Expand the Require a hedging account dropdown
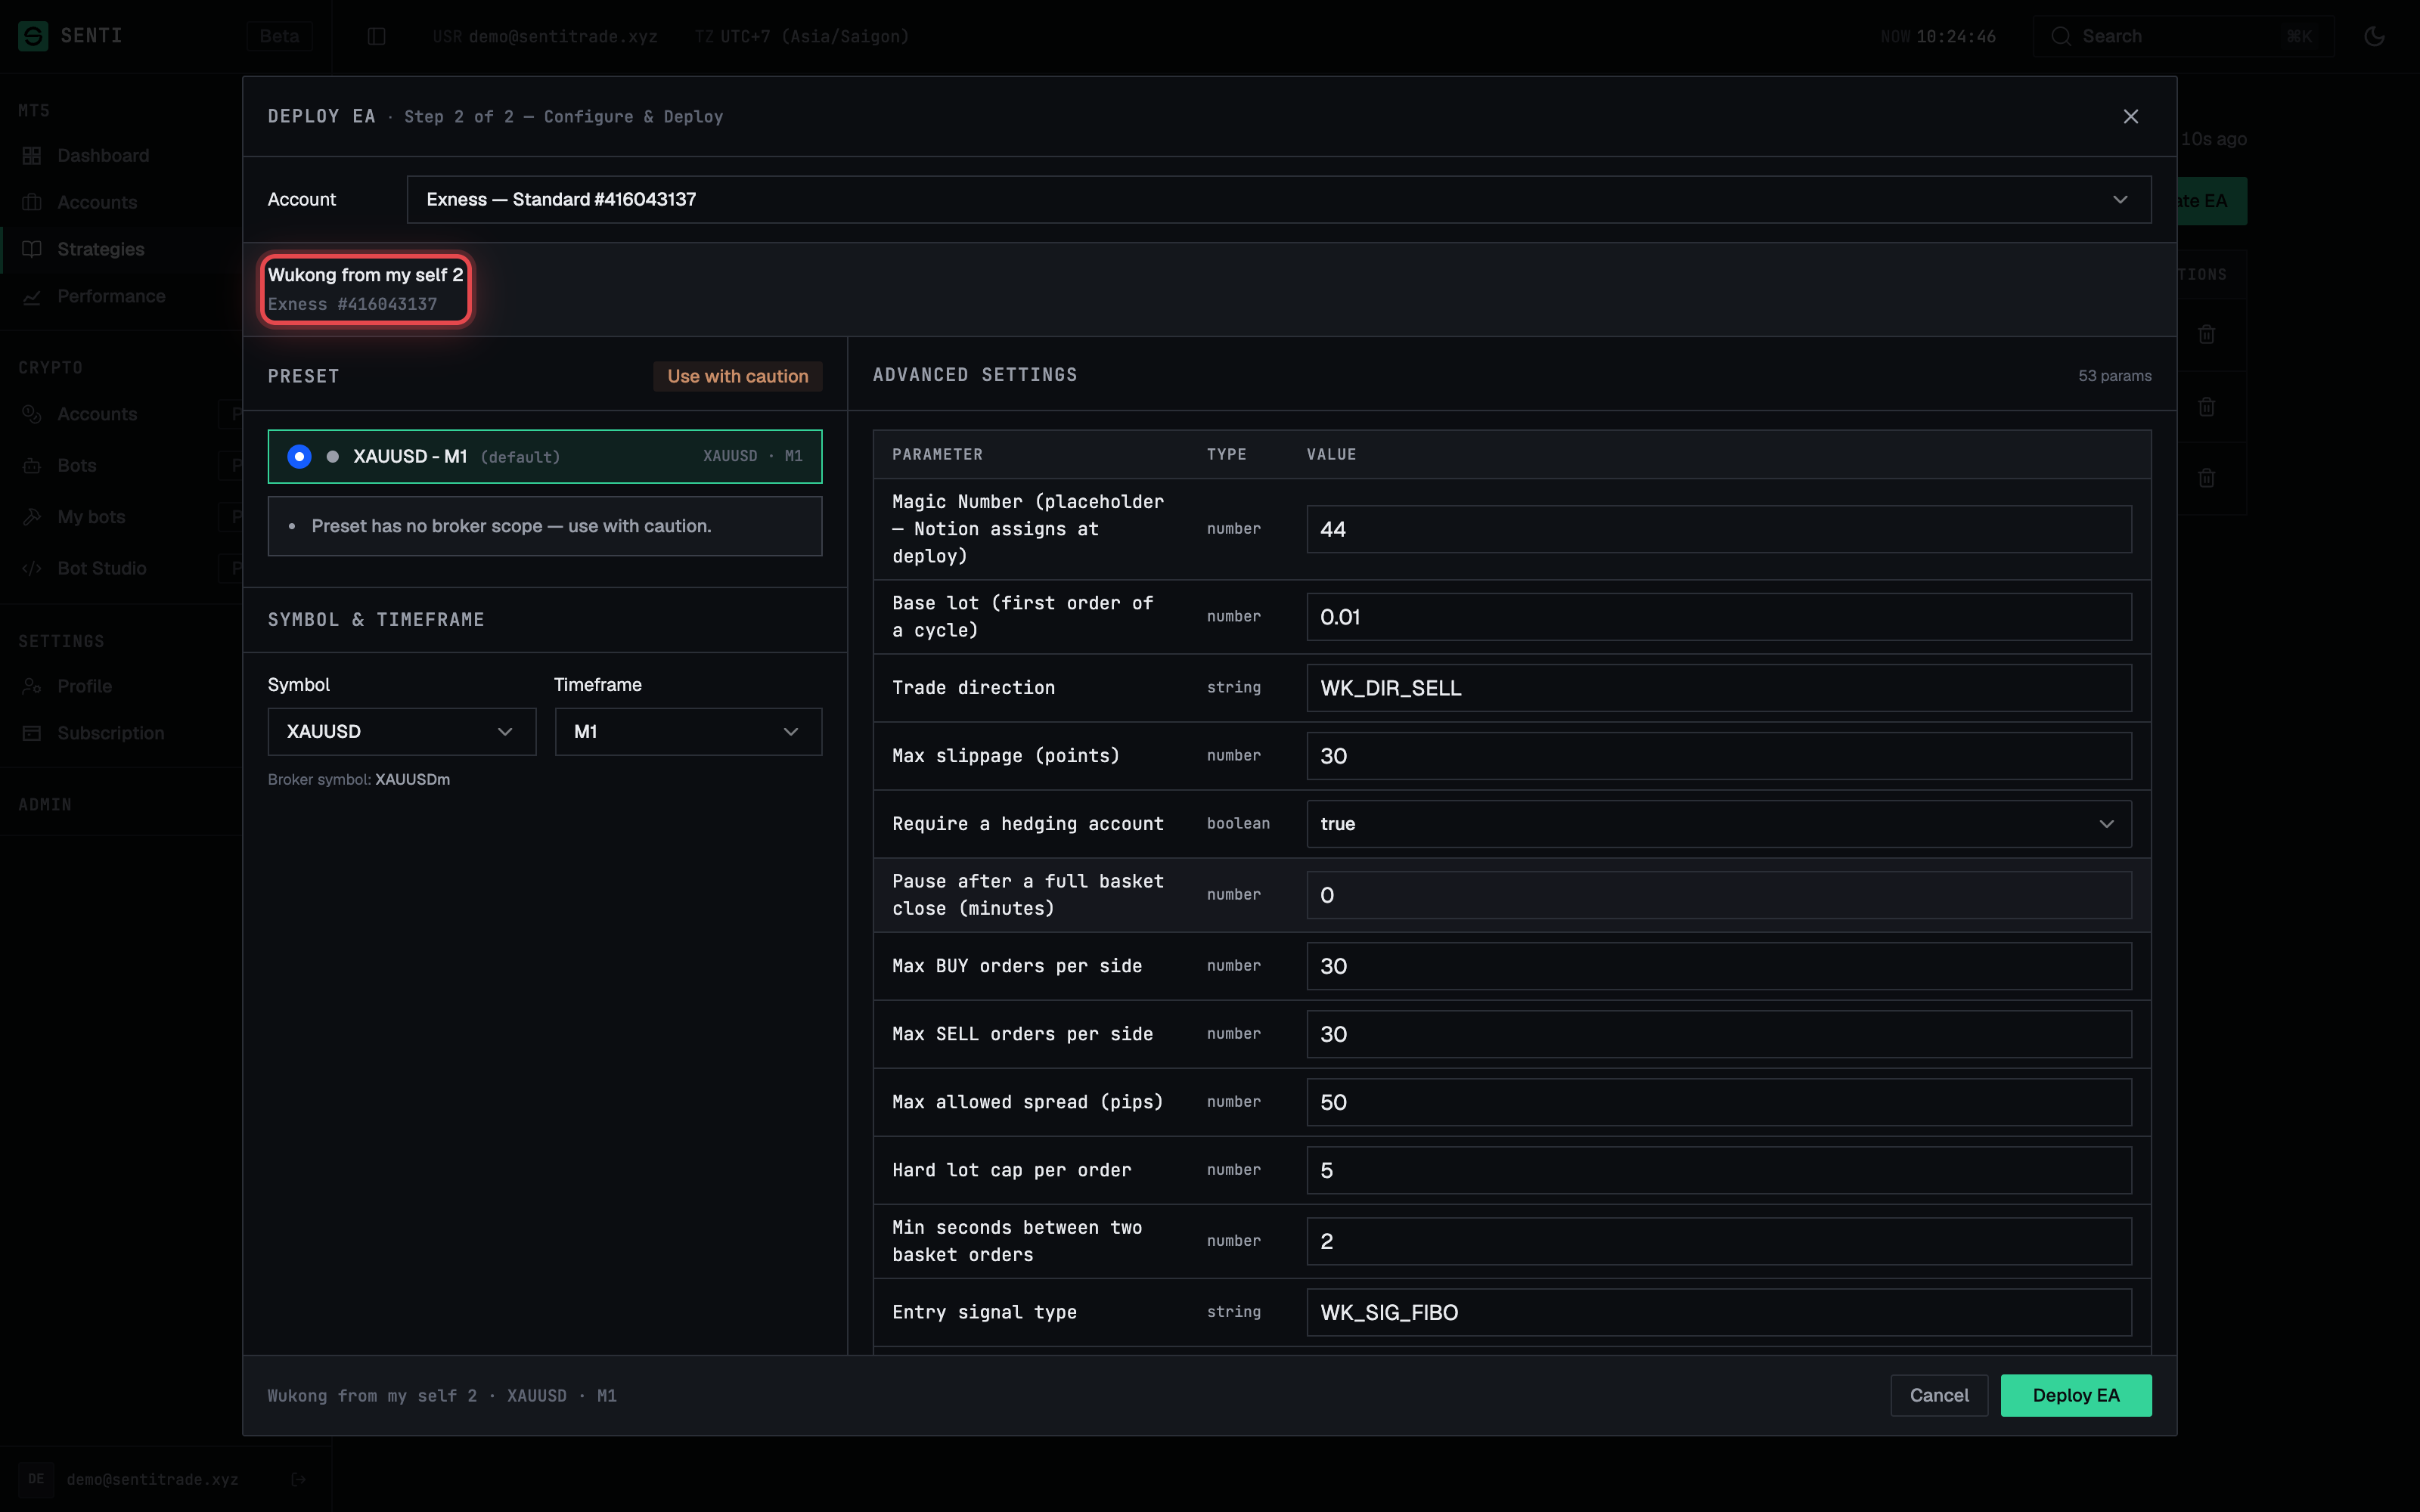 (x=1718, y=823)
